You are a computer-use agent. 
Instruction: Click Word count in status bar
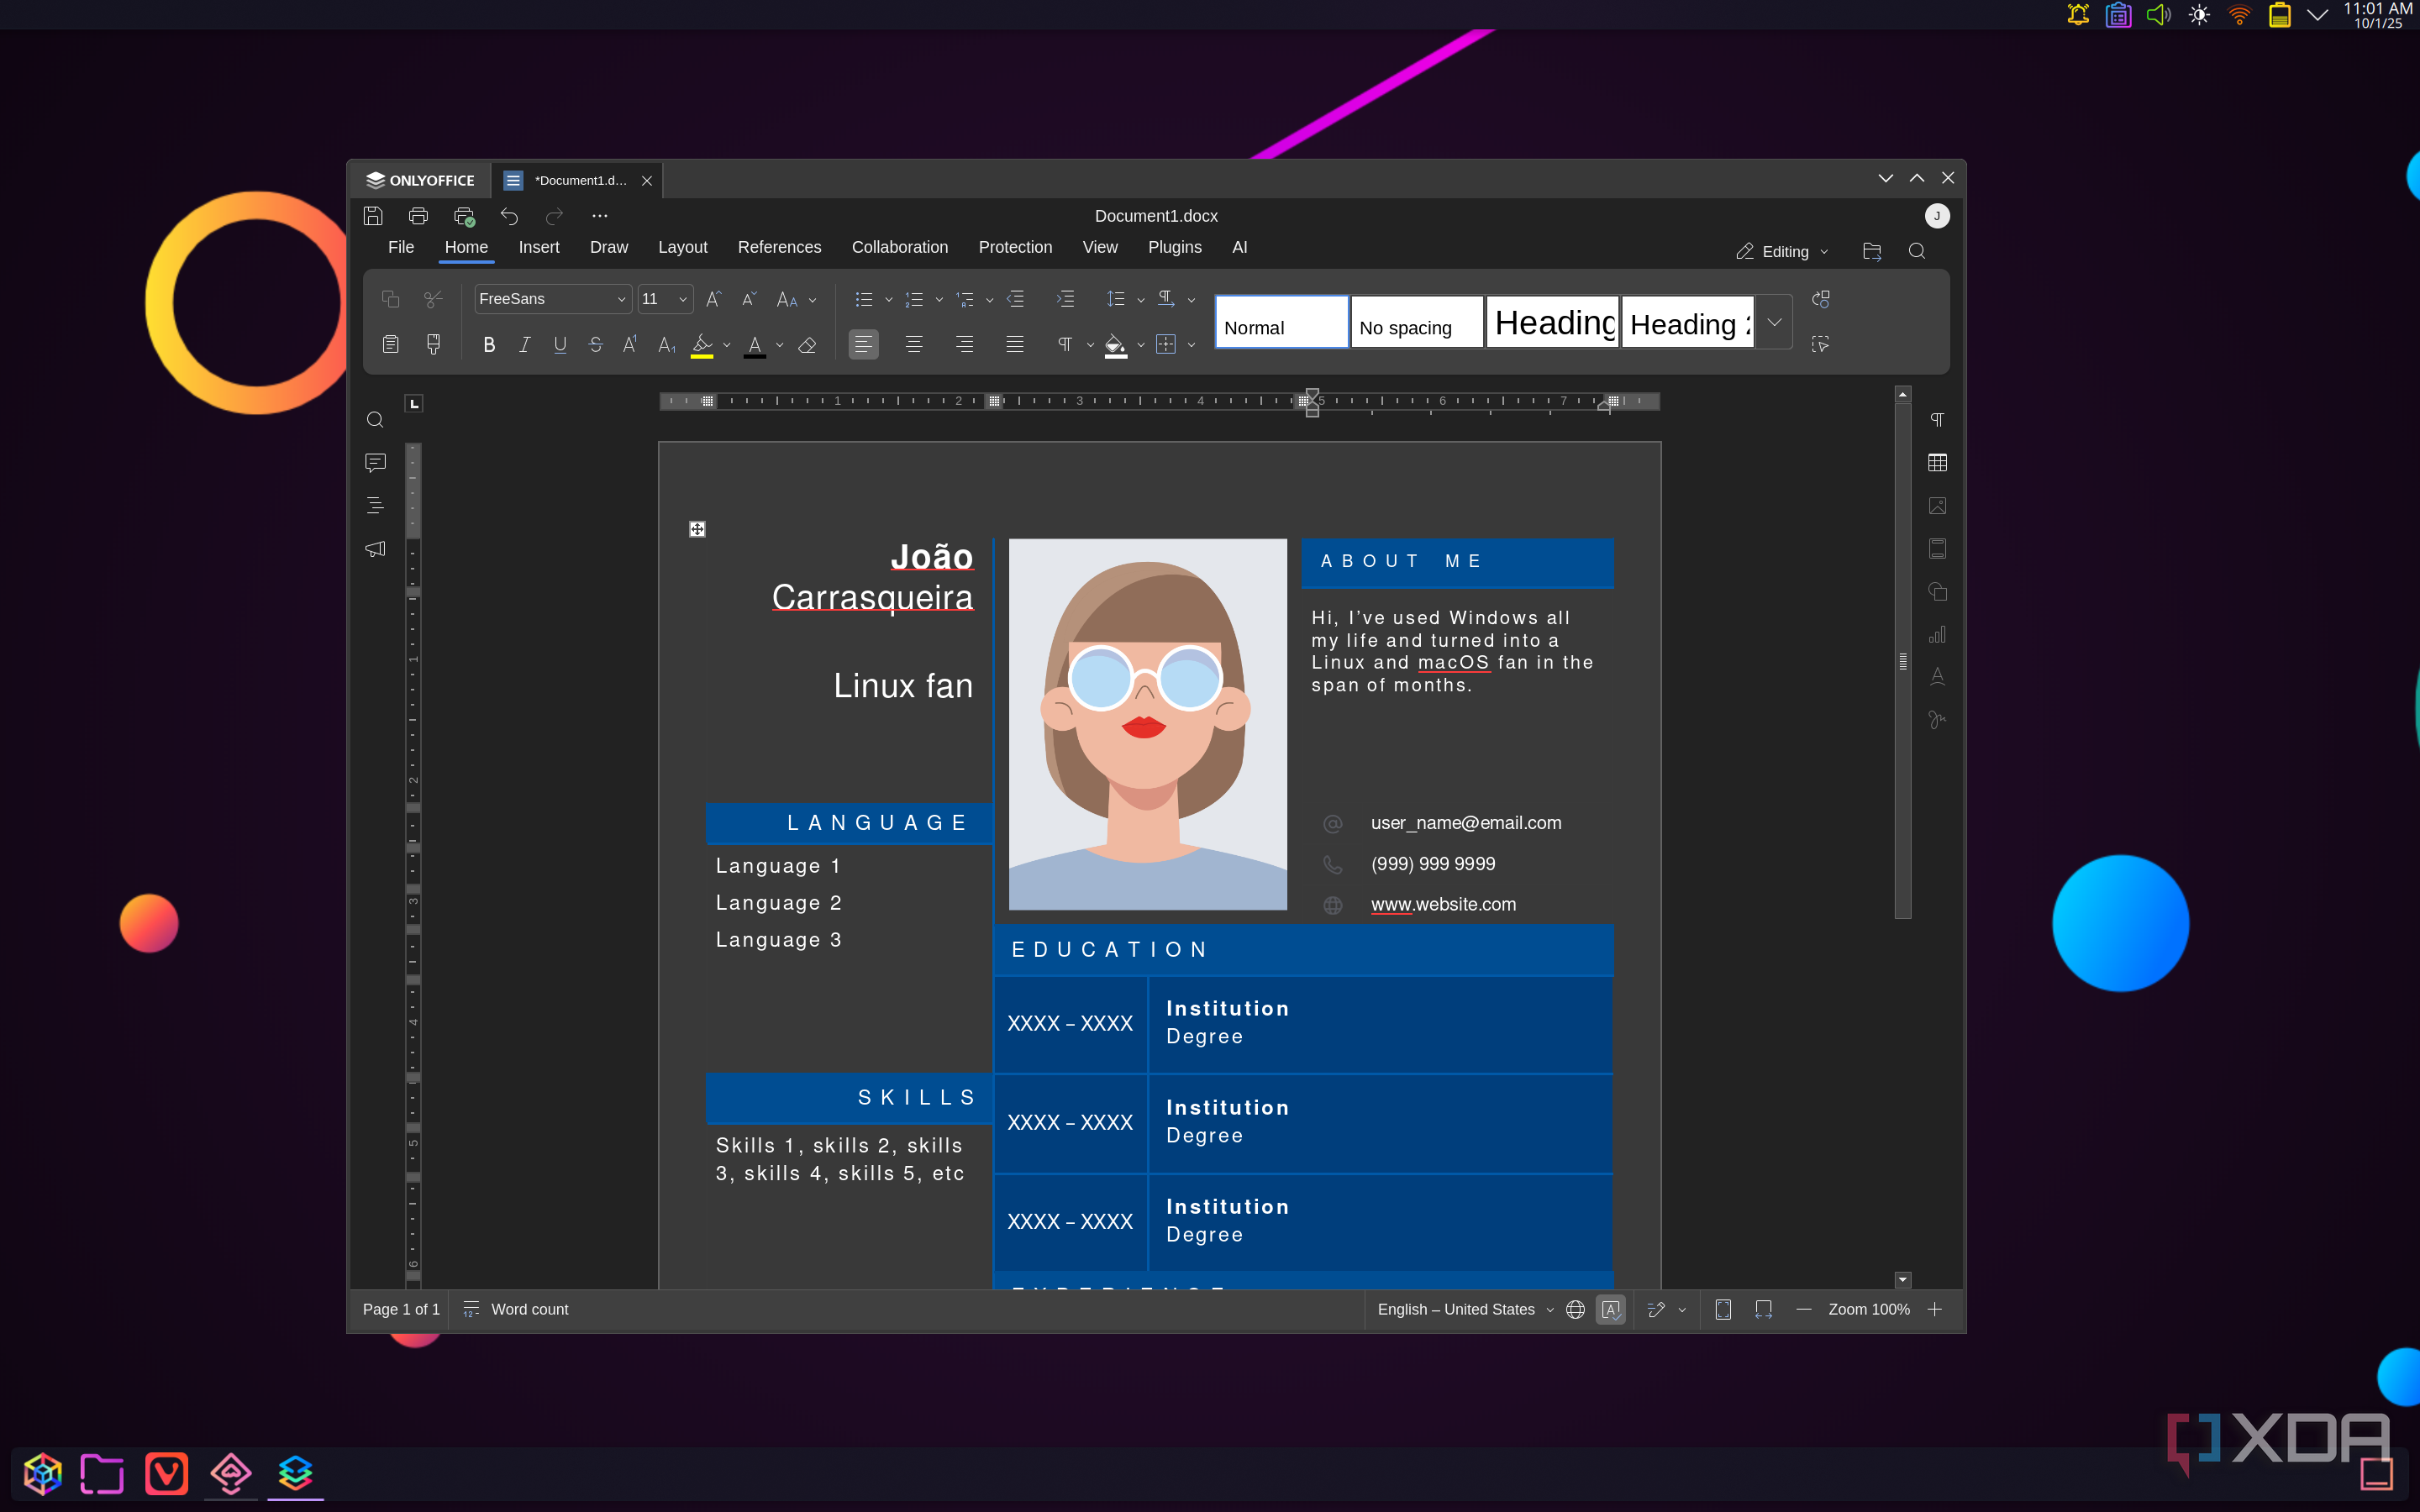click(x=516, y=1309)
